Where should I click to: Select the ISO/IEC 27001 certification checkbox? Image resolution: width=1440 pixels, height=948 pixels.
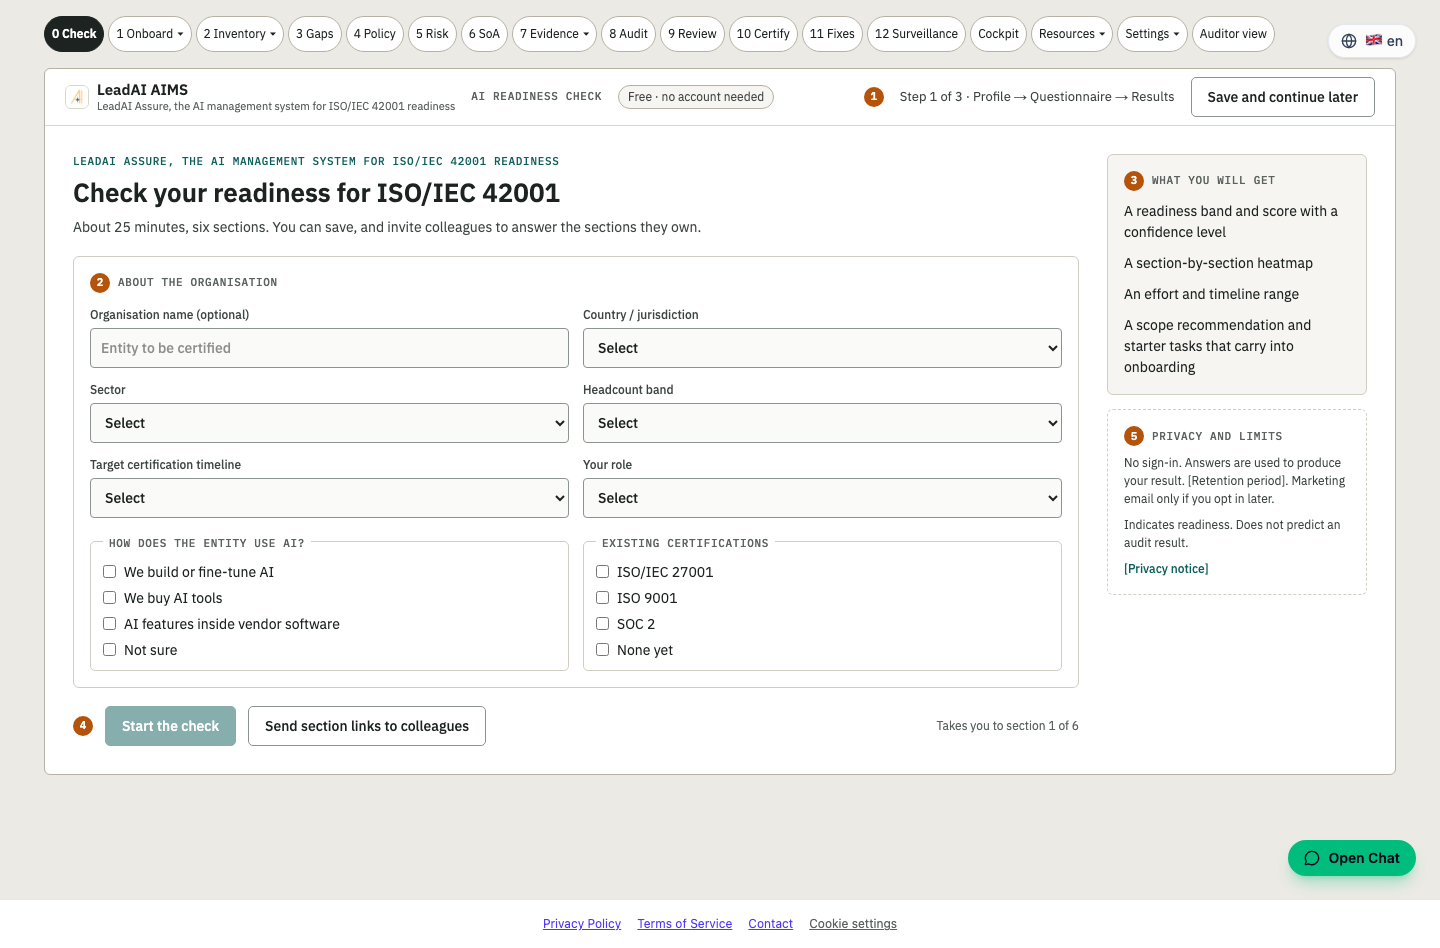point(603,572)
